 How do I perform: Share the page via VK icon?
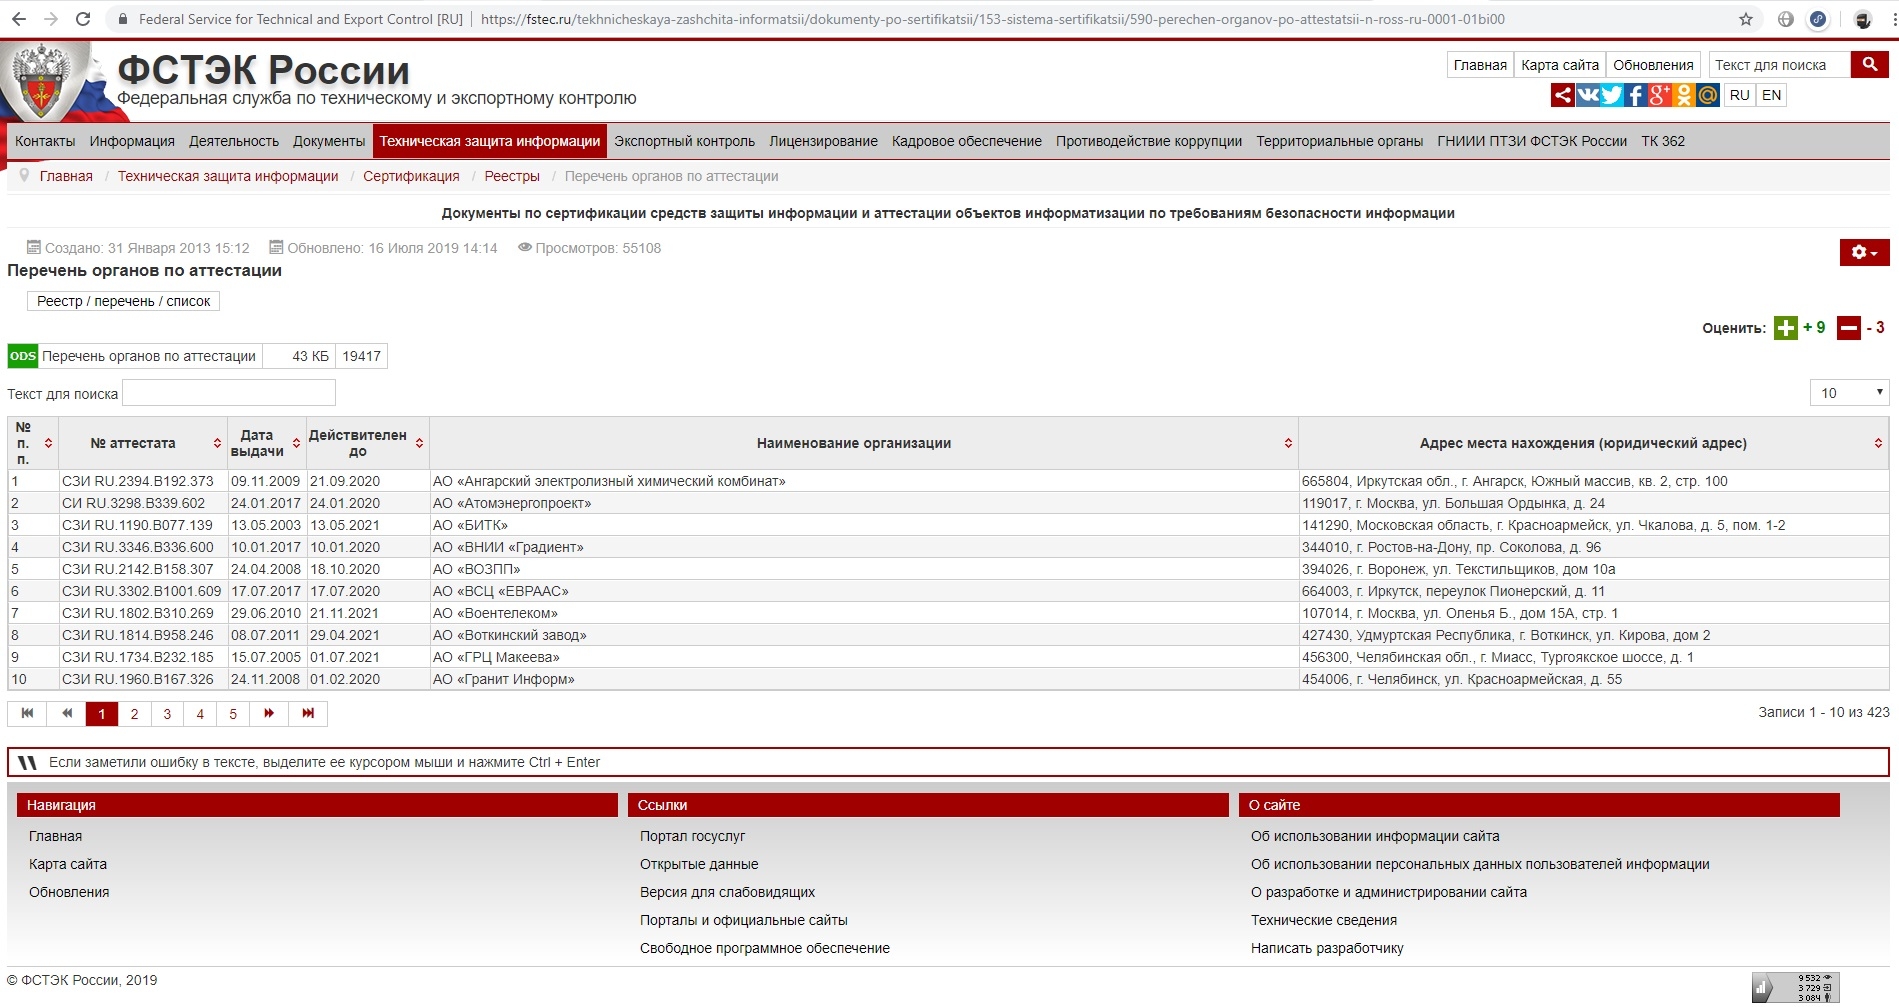(1587, 95)
